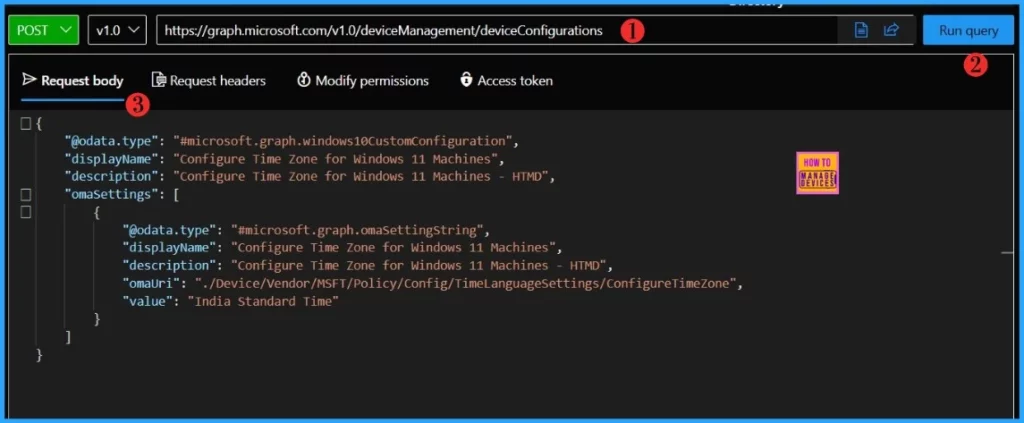
Task: Open the Modify permissions tab
Action: click(363, 81)
